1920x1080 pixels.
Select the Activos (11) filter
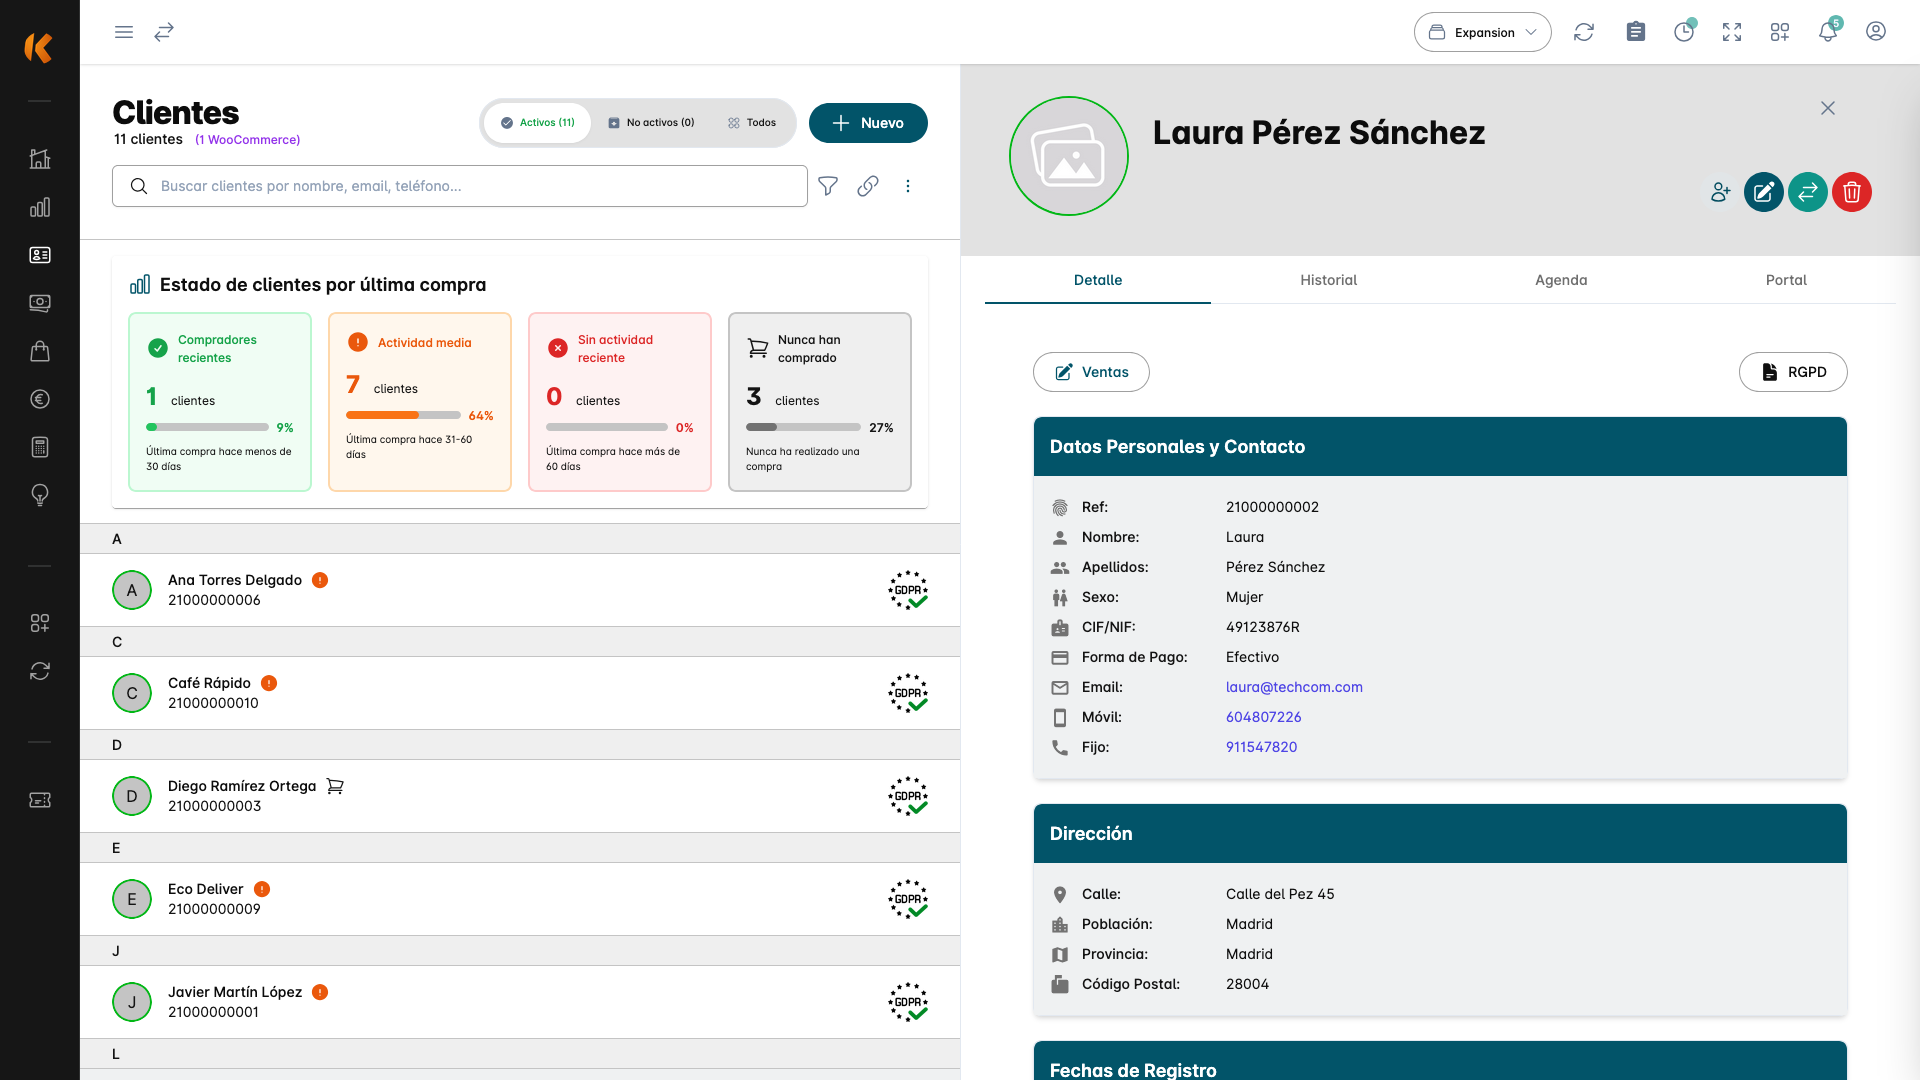[x=538, y=123]
